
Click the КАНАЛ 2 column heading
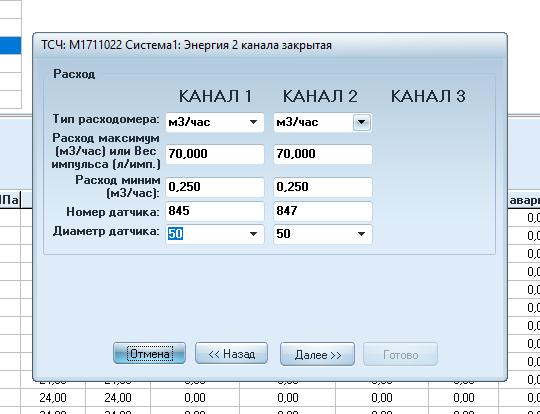320,96
